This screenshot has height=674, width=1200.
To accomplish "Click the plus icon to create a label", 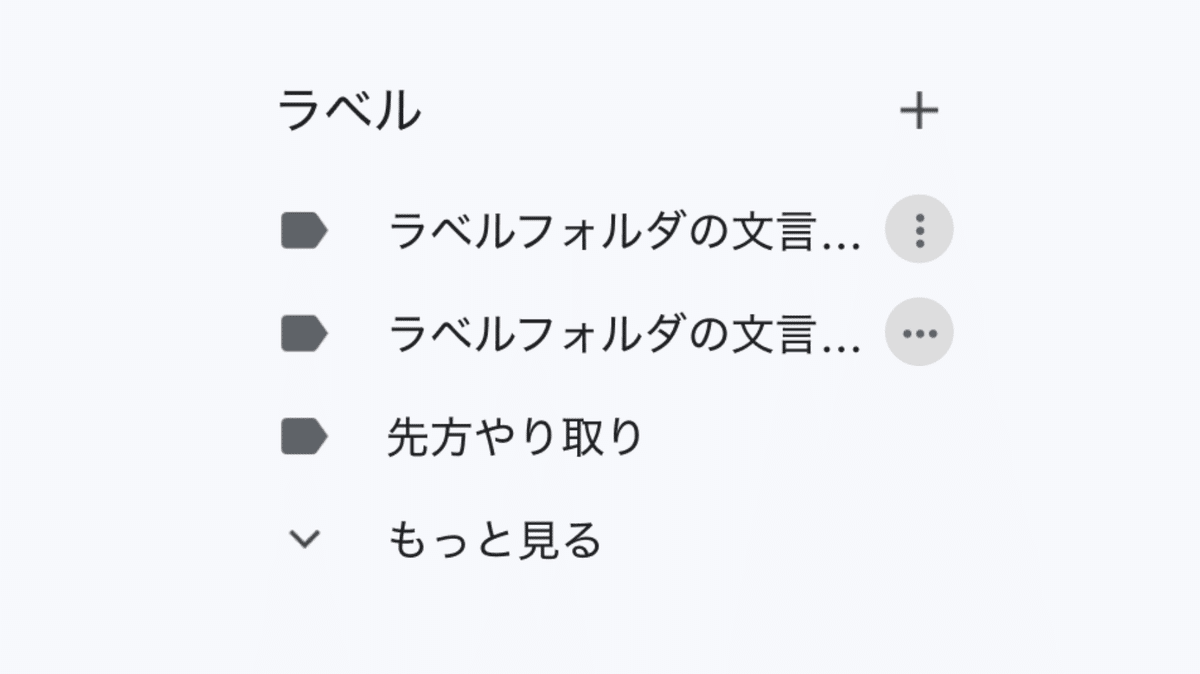I will (919, 111).
